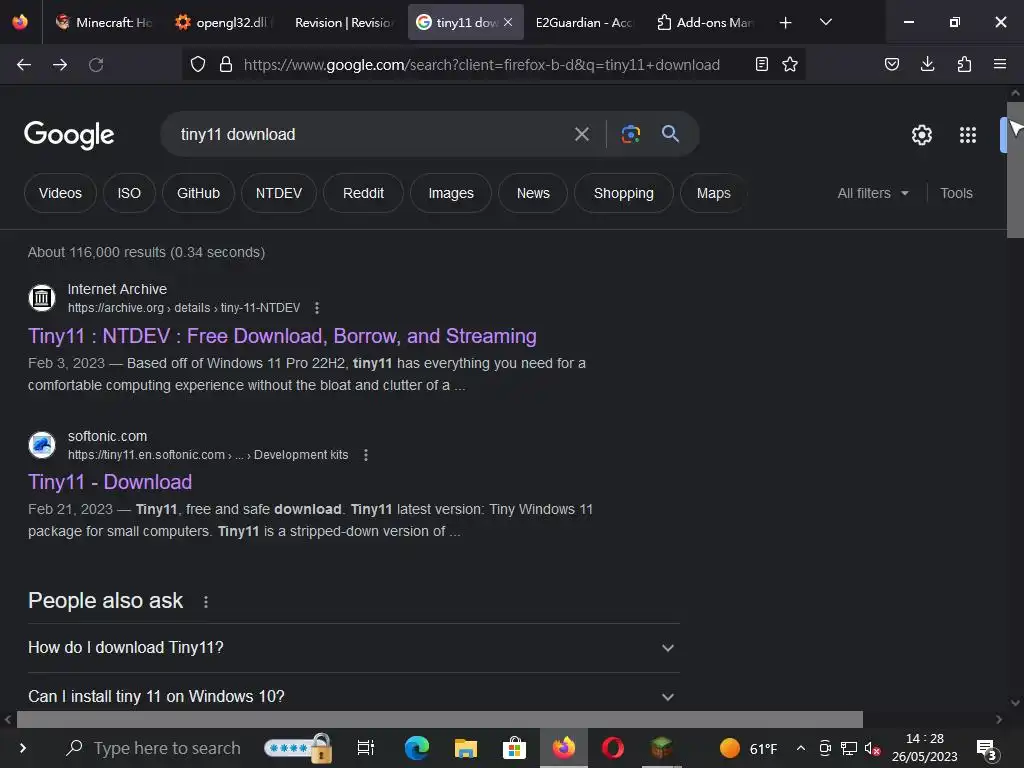
Task: Filter results by ISO chip
Action: [129, 193]
